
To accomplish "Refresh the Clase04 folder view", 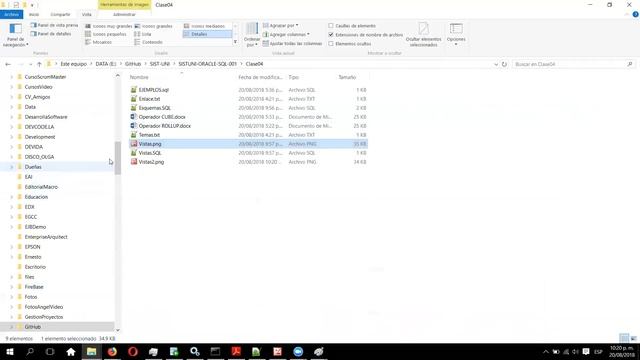I will point(504,64).
